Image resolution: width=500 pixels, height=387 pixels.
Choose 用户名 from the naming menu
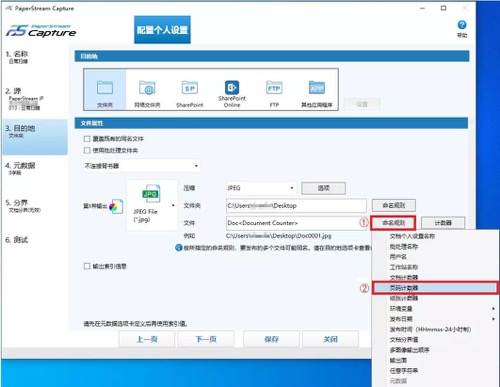[398, 257]
